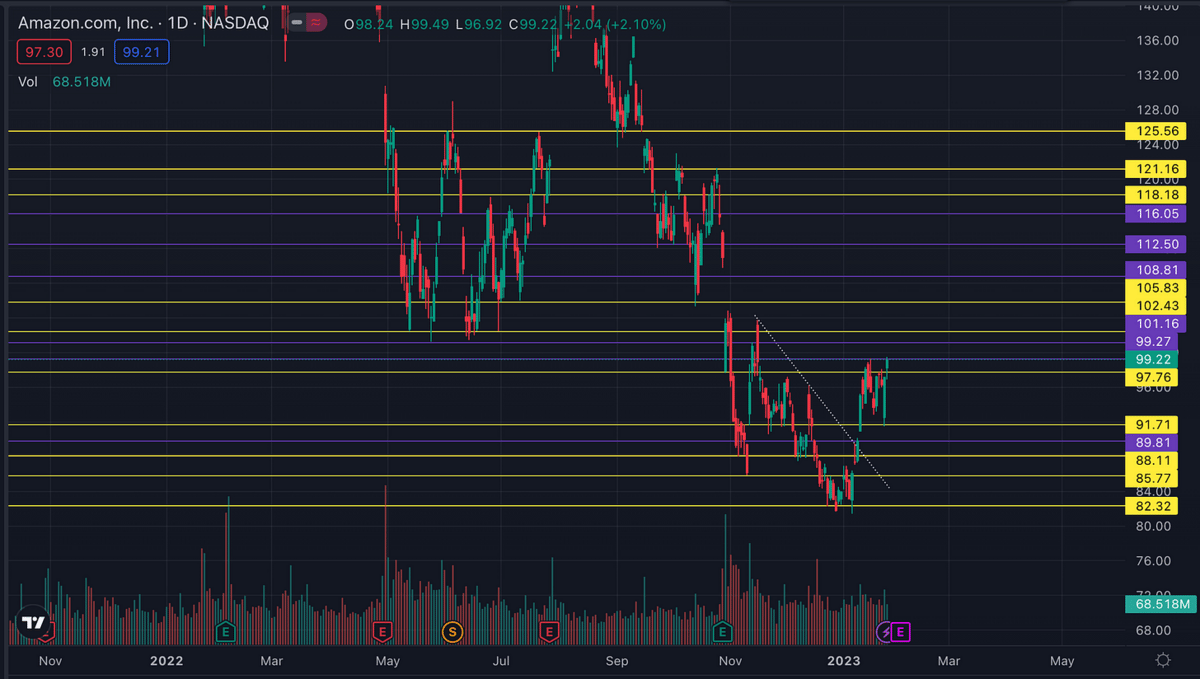Select the 108.81 price level label
This screenshot has height=679, width=1200.
(x=1155, y=270)
